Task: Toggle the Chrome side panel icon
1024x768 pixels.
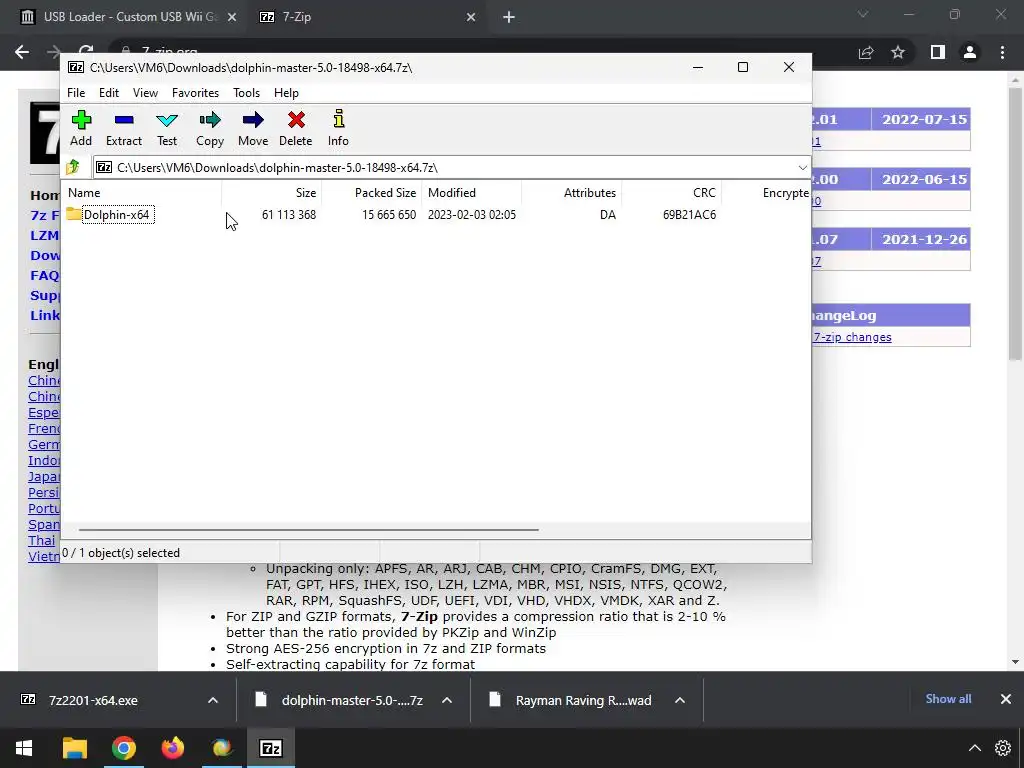Action: [x=938, y=52]
